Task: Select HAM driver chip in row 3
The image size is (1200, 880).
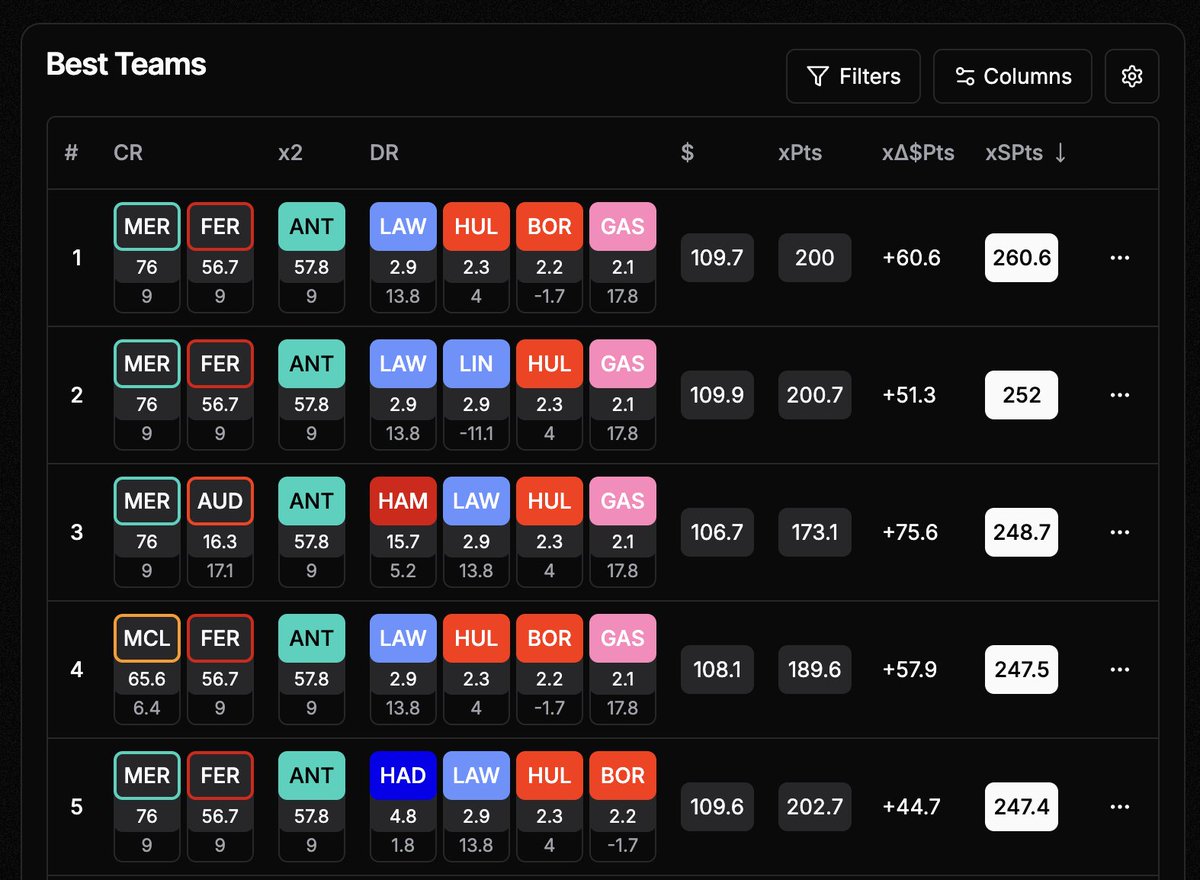Action: click(403, 501)
